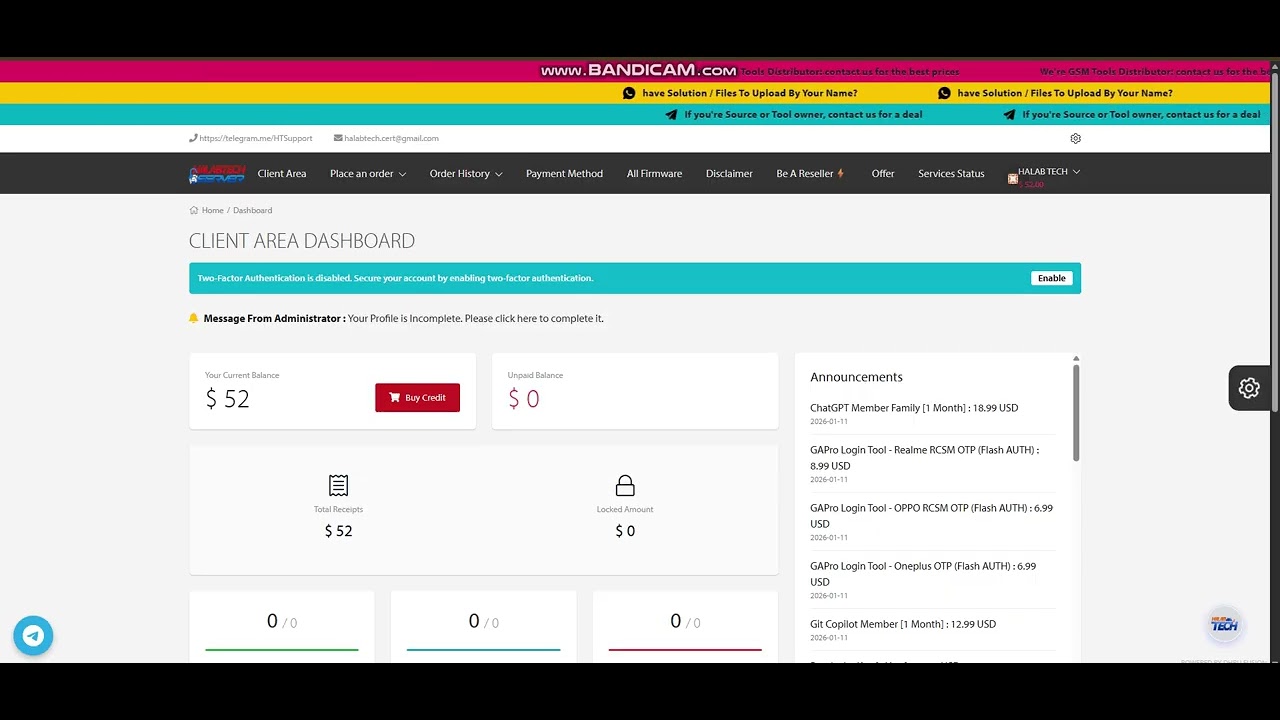
Task: Open Git Copilot Member announcement
Action: click(903, 624)
